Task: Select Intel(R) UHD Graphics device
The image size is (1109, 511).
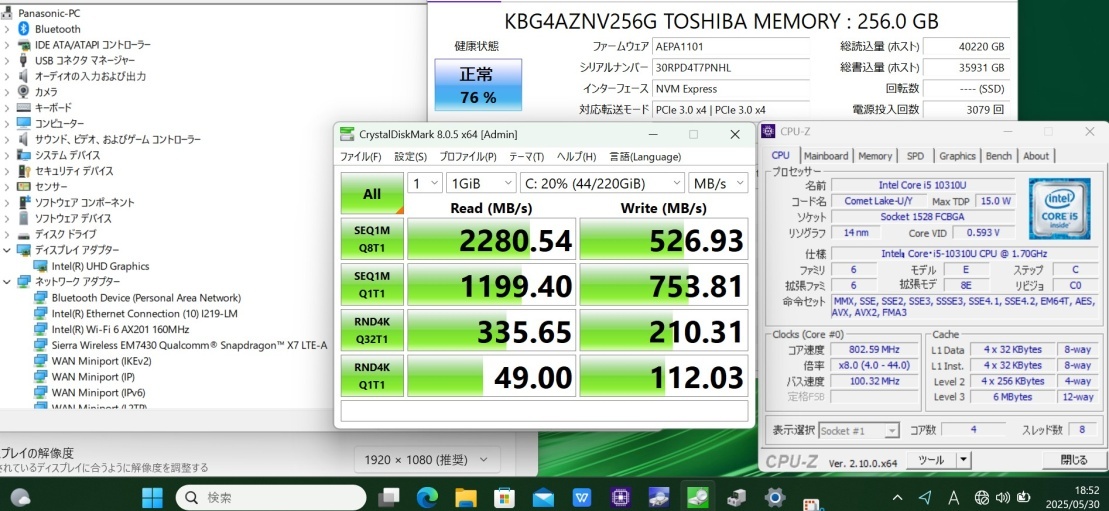Action: pos(100,266)
